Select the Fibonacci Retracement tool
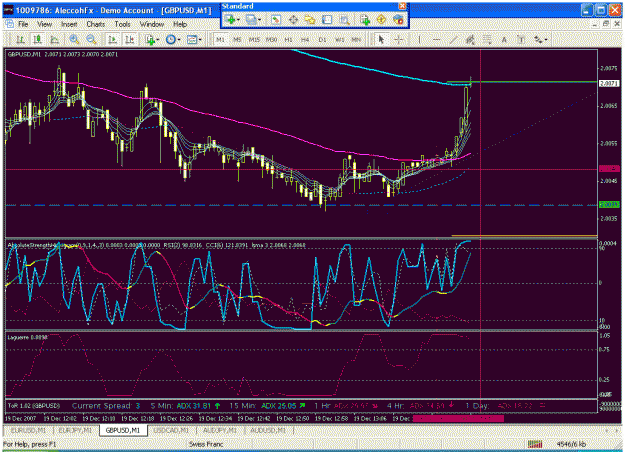The image size is (625, 452). point(487,39)
